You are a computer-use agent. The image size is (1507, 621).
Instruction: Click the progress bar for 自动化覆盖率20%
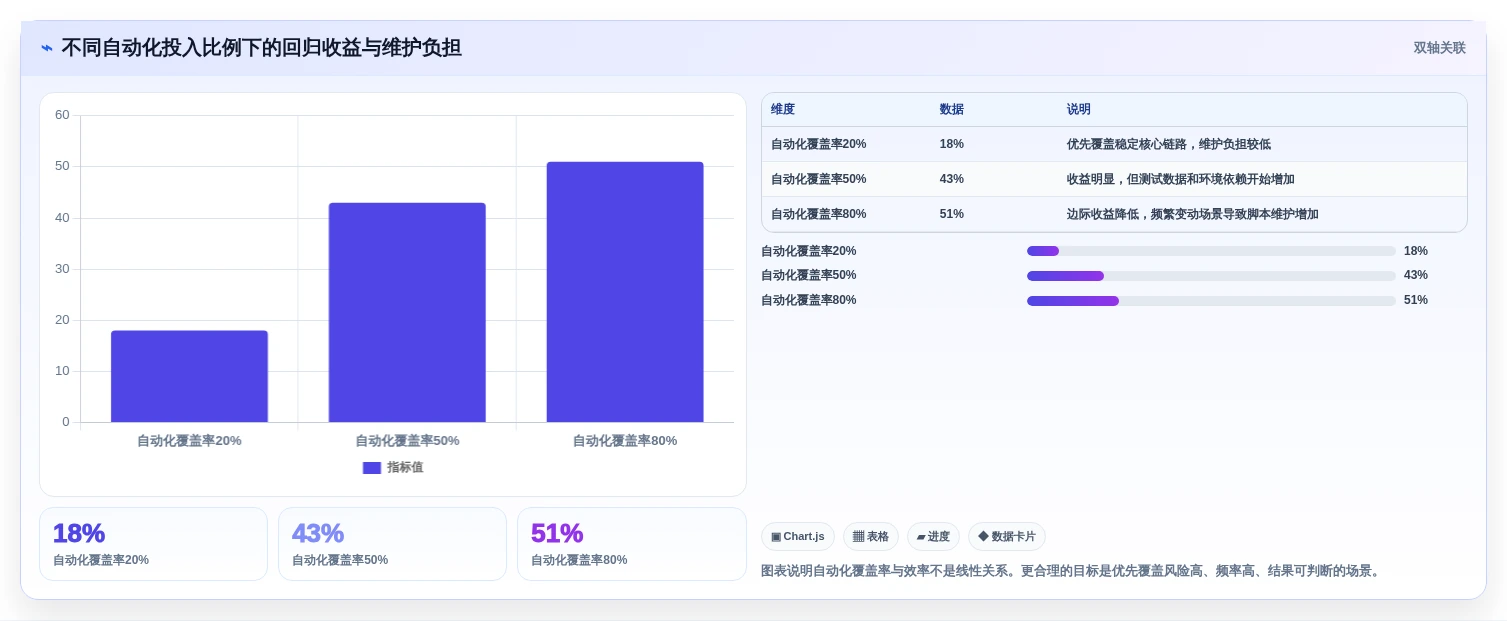click(x=1211, y=251)
